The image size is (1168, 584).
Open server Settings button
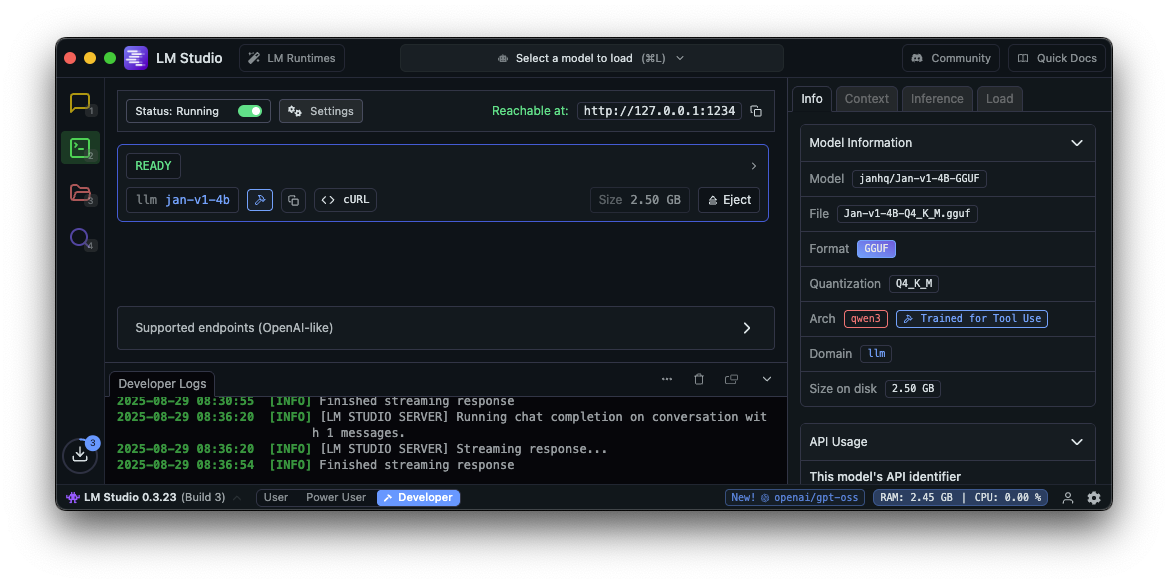click(321, 111)
